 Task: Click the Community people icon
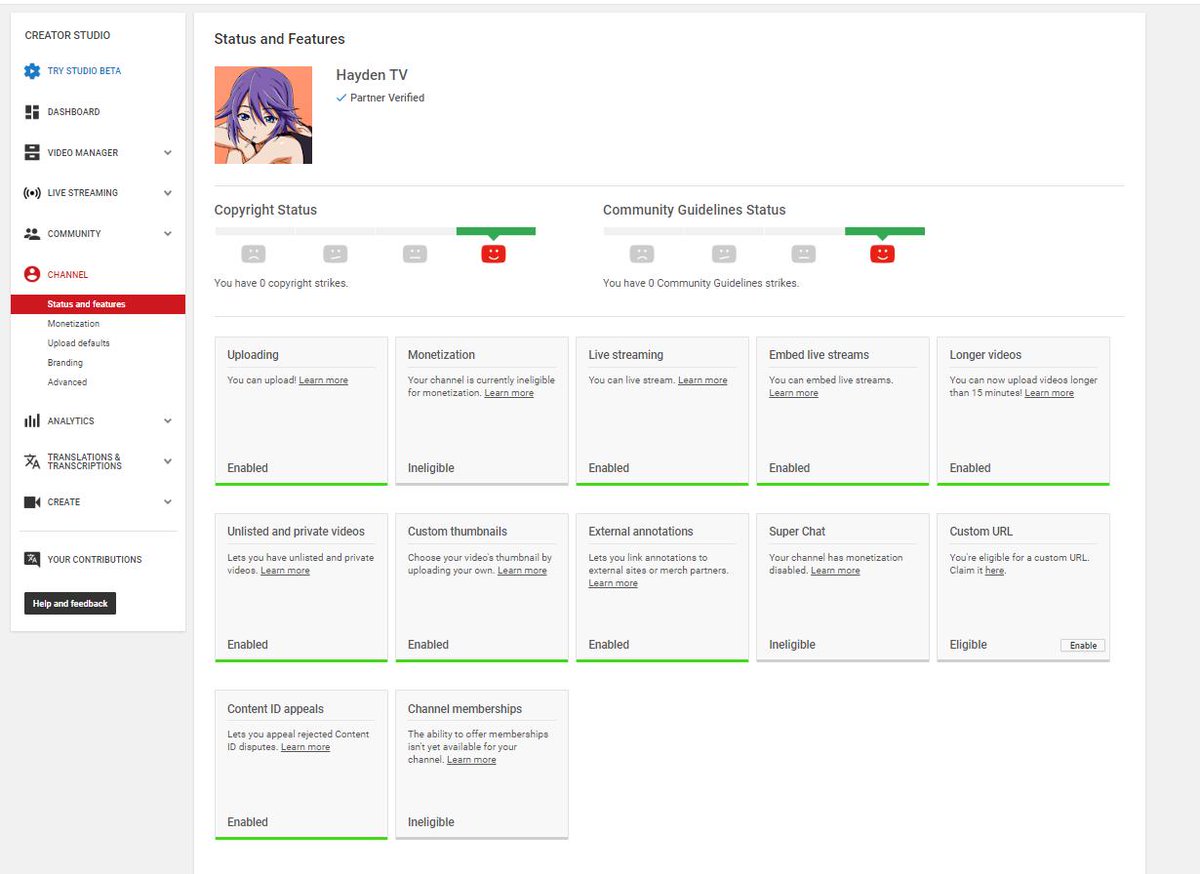tap(32, 234)
